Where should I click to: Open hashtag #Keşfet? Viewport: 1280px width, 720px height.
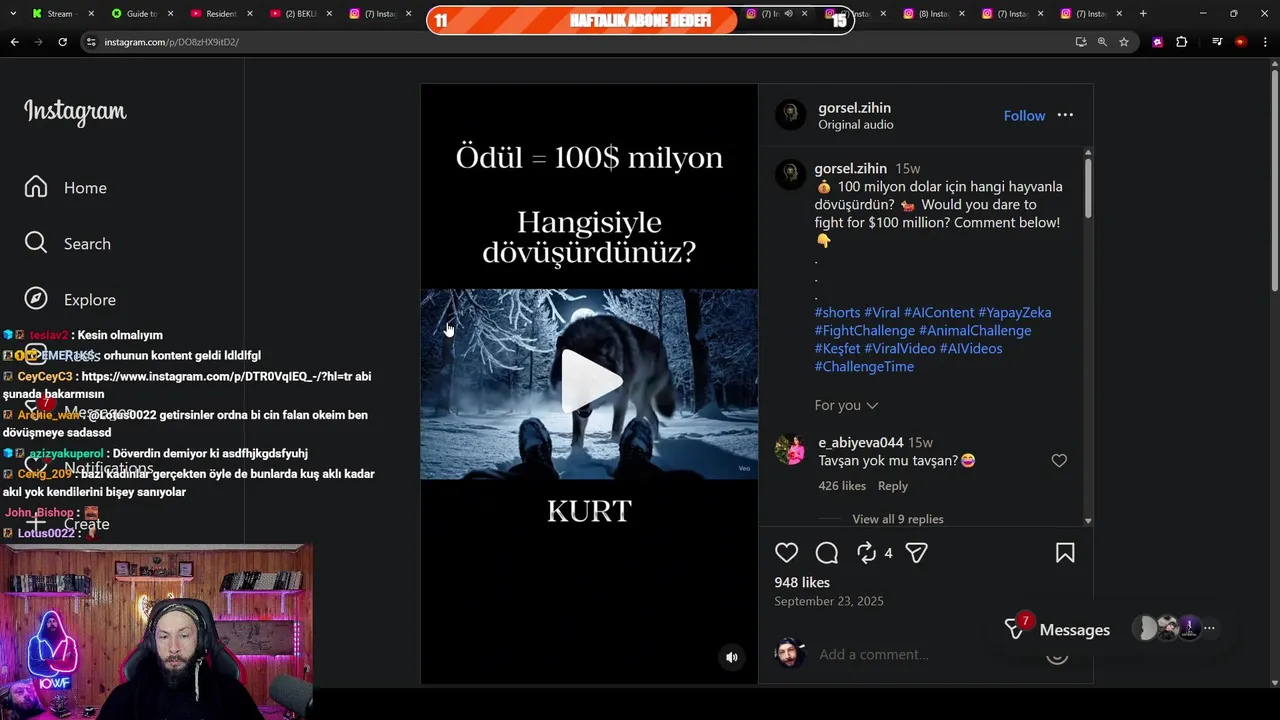coord(837,349)
